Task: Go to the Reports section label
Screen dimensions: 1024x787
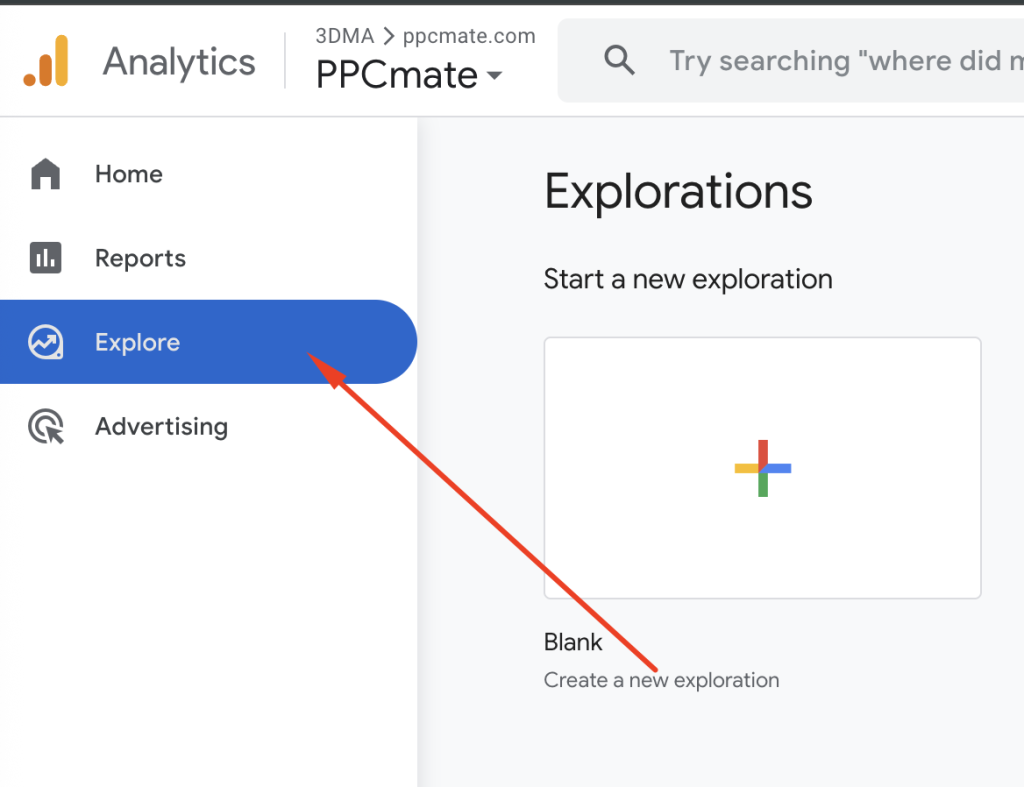Action: (140, 258)
